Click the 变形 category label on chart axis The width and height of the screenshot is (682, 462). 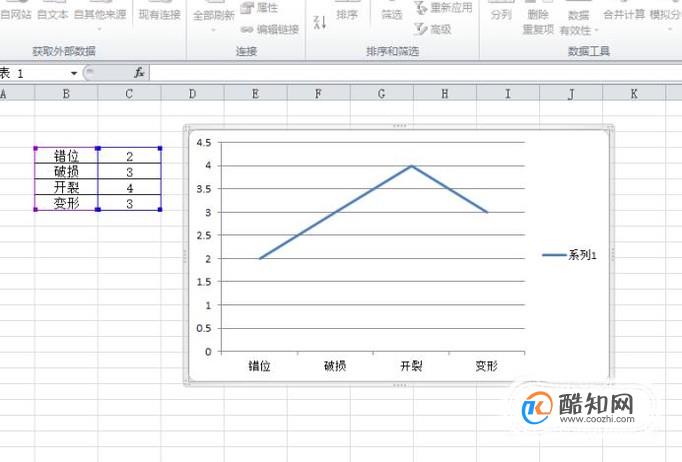pyautogui.click(x=487, y=366)
